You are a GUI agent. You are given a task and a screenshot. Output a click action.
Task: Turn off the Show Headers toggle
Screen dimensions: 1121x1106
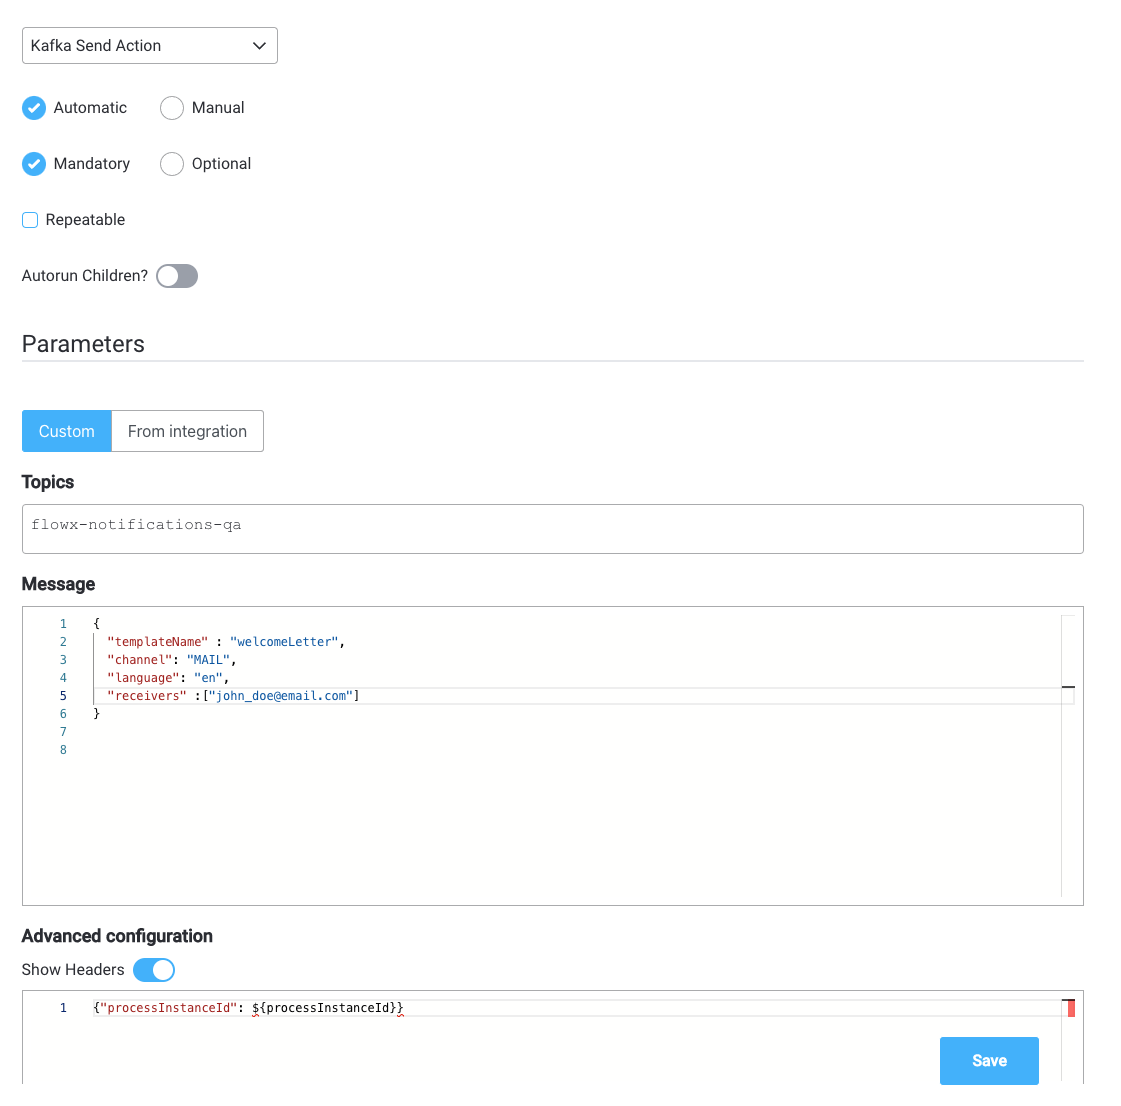[154, 970]
